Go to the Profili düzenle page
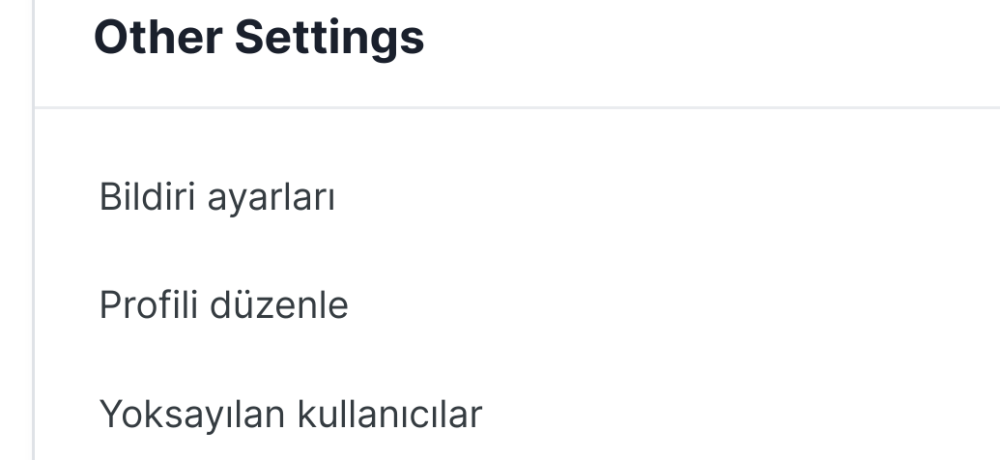Viewport: 1000px width, 460px height. point(223,305)
